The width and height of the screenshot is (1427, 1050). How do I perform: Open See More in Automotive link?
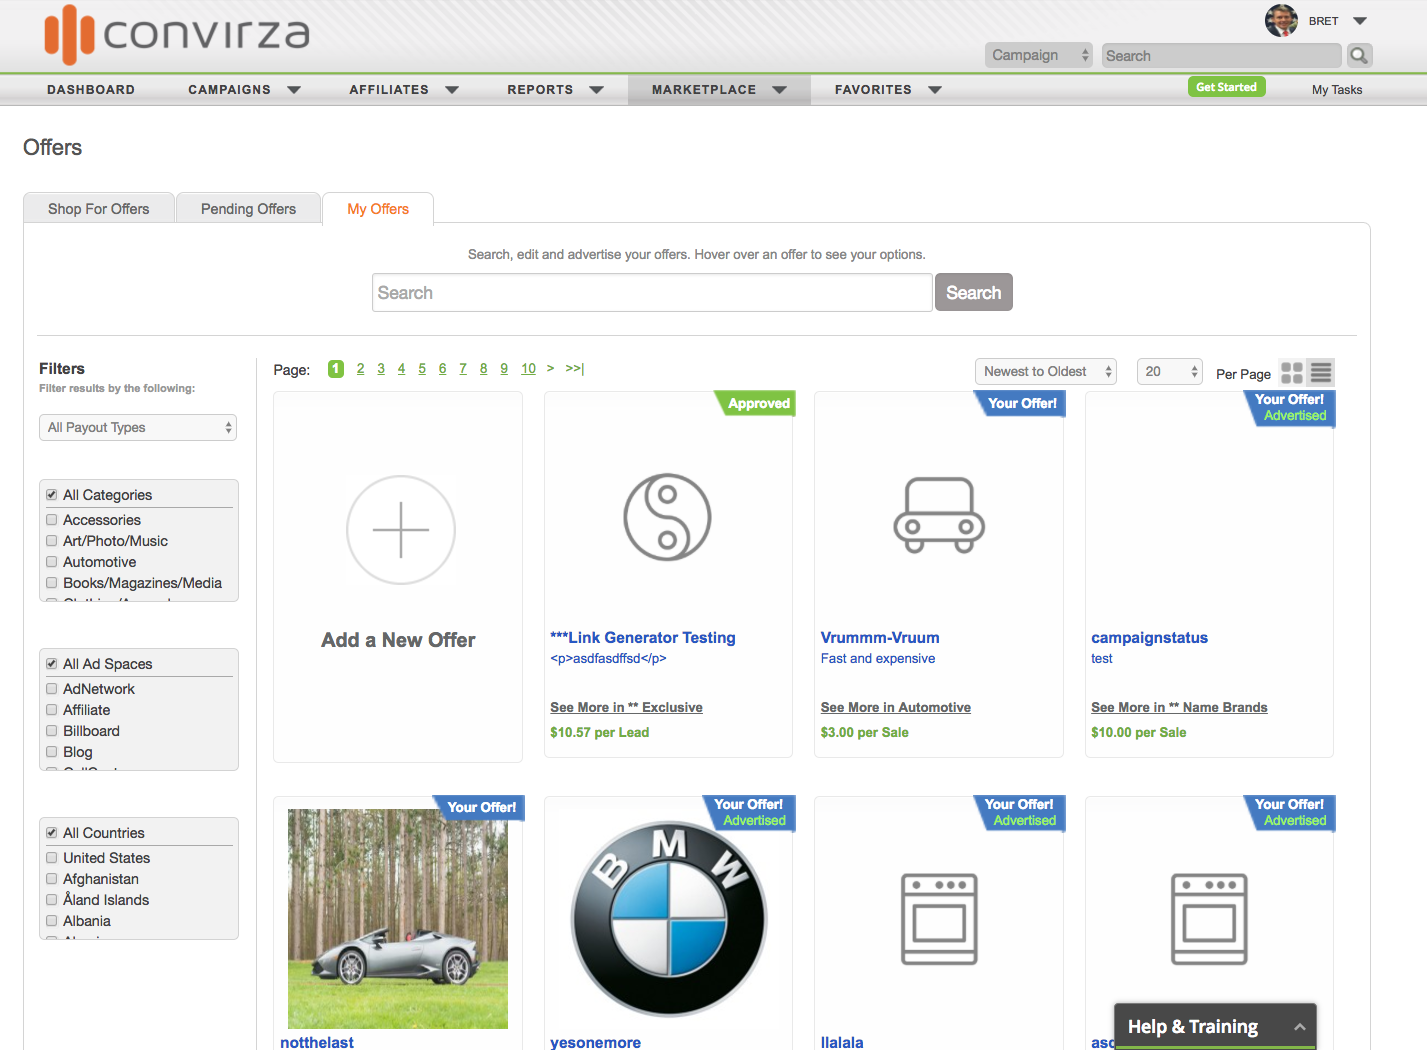pyautogui.click(x=896, y=708)
